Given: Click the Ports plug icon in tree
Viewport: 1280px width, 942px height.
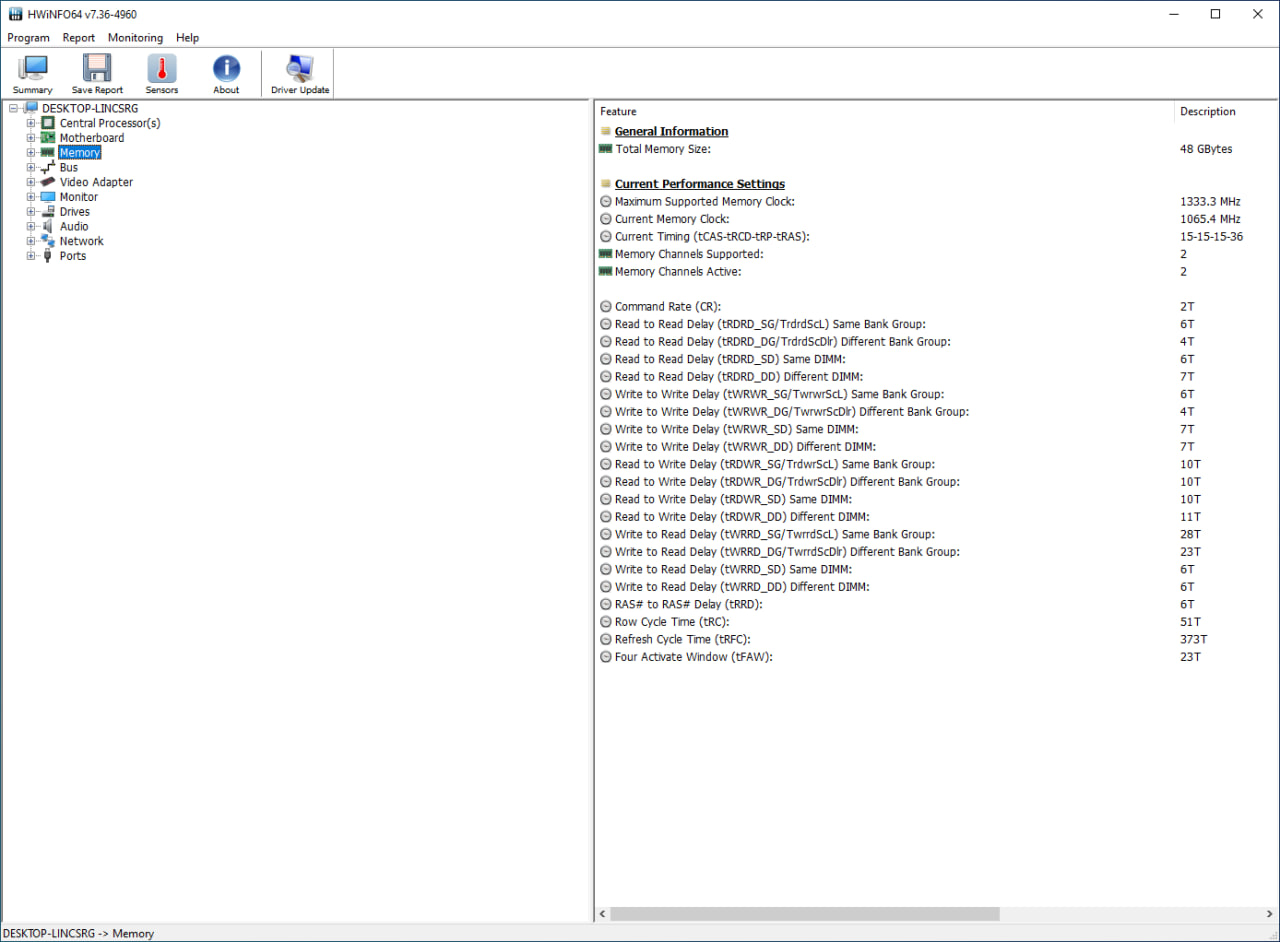Looking at the screenshot, I should [x=49, y=256].
